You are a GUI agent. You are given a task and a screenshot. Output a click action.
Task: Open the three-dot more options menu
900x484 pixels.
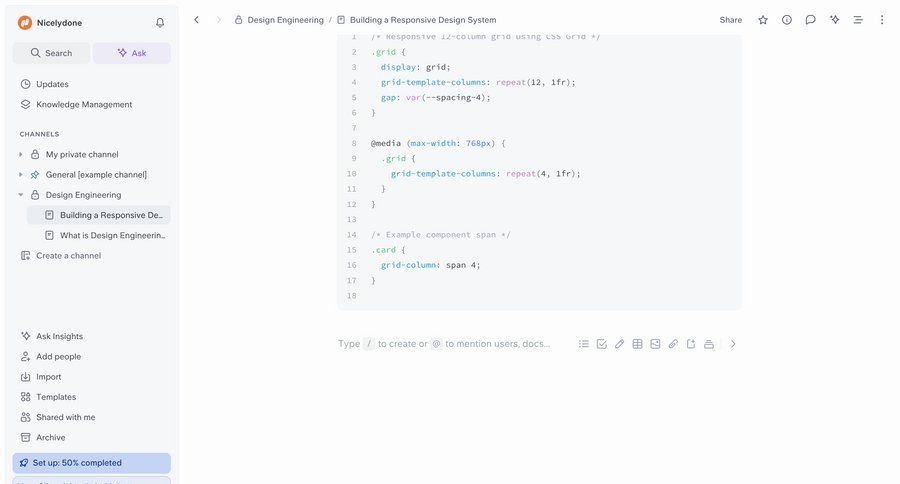coord(881,20)
